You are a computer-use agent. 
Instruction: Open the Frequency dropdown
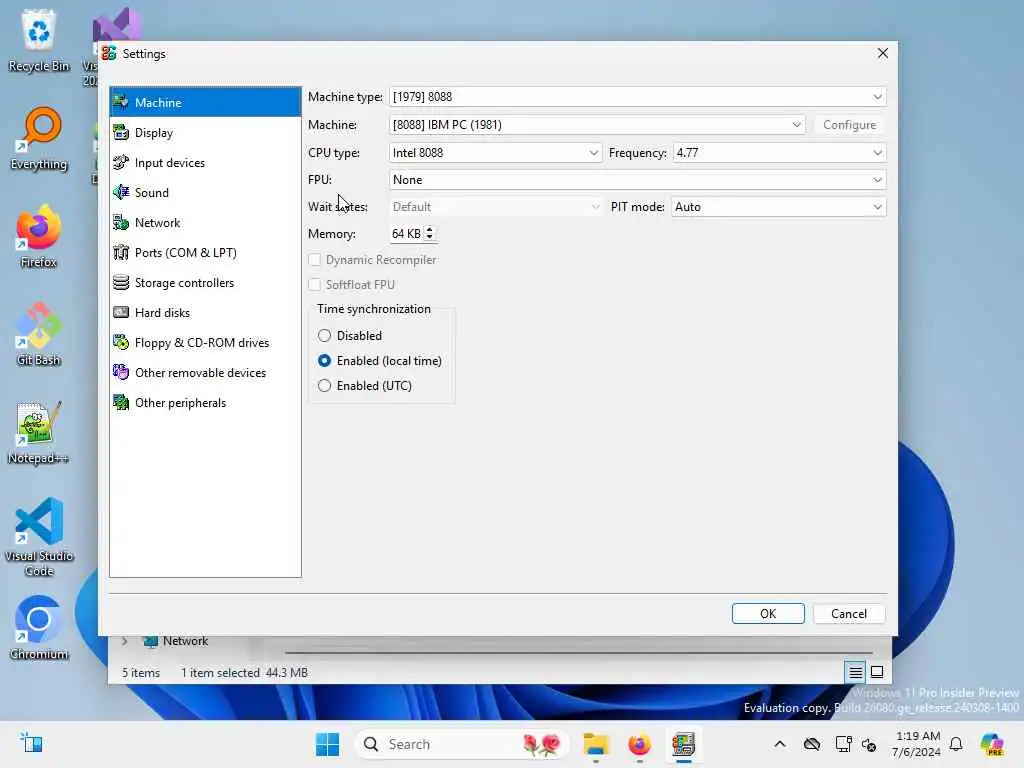point(779,152)
